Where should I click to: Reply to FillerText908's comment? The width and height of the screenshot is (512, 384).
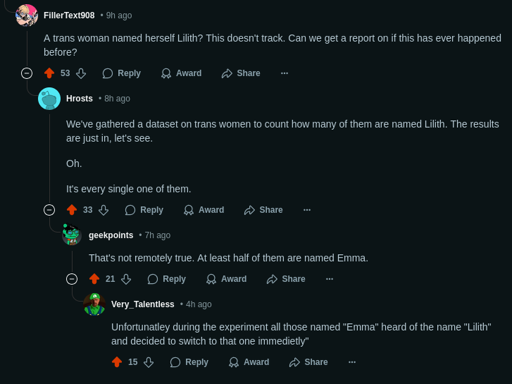point(122,73)
